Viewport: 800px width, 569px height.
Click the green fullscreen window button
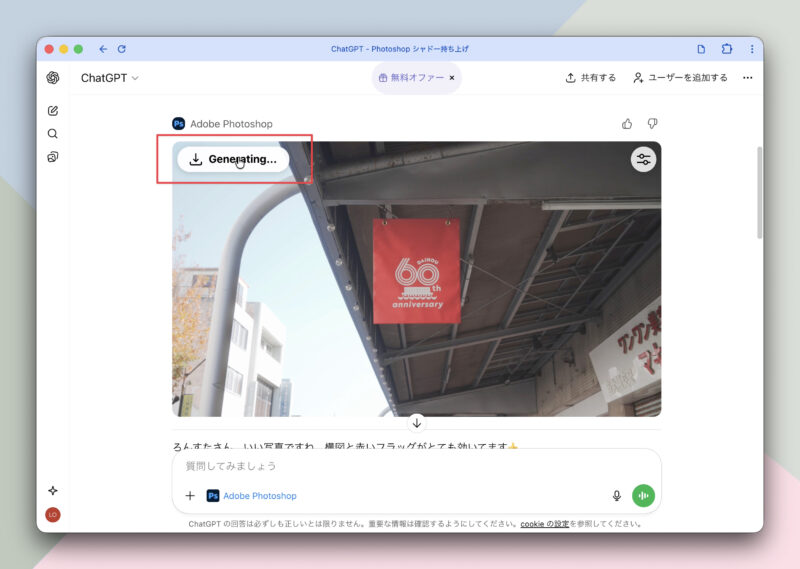point(78,49)
